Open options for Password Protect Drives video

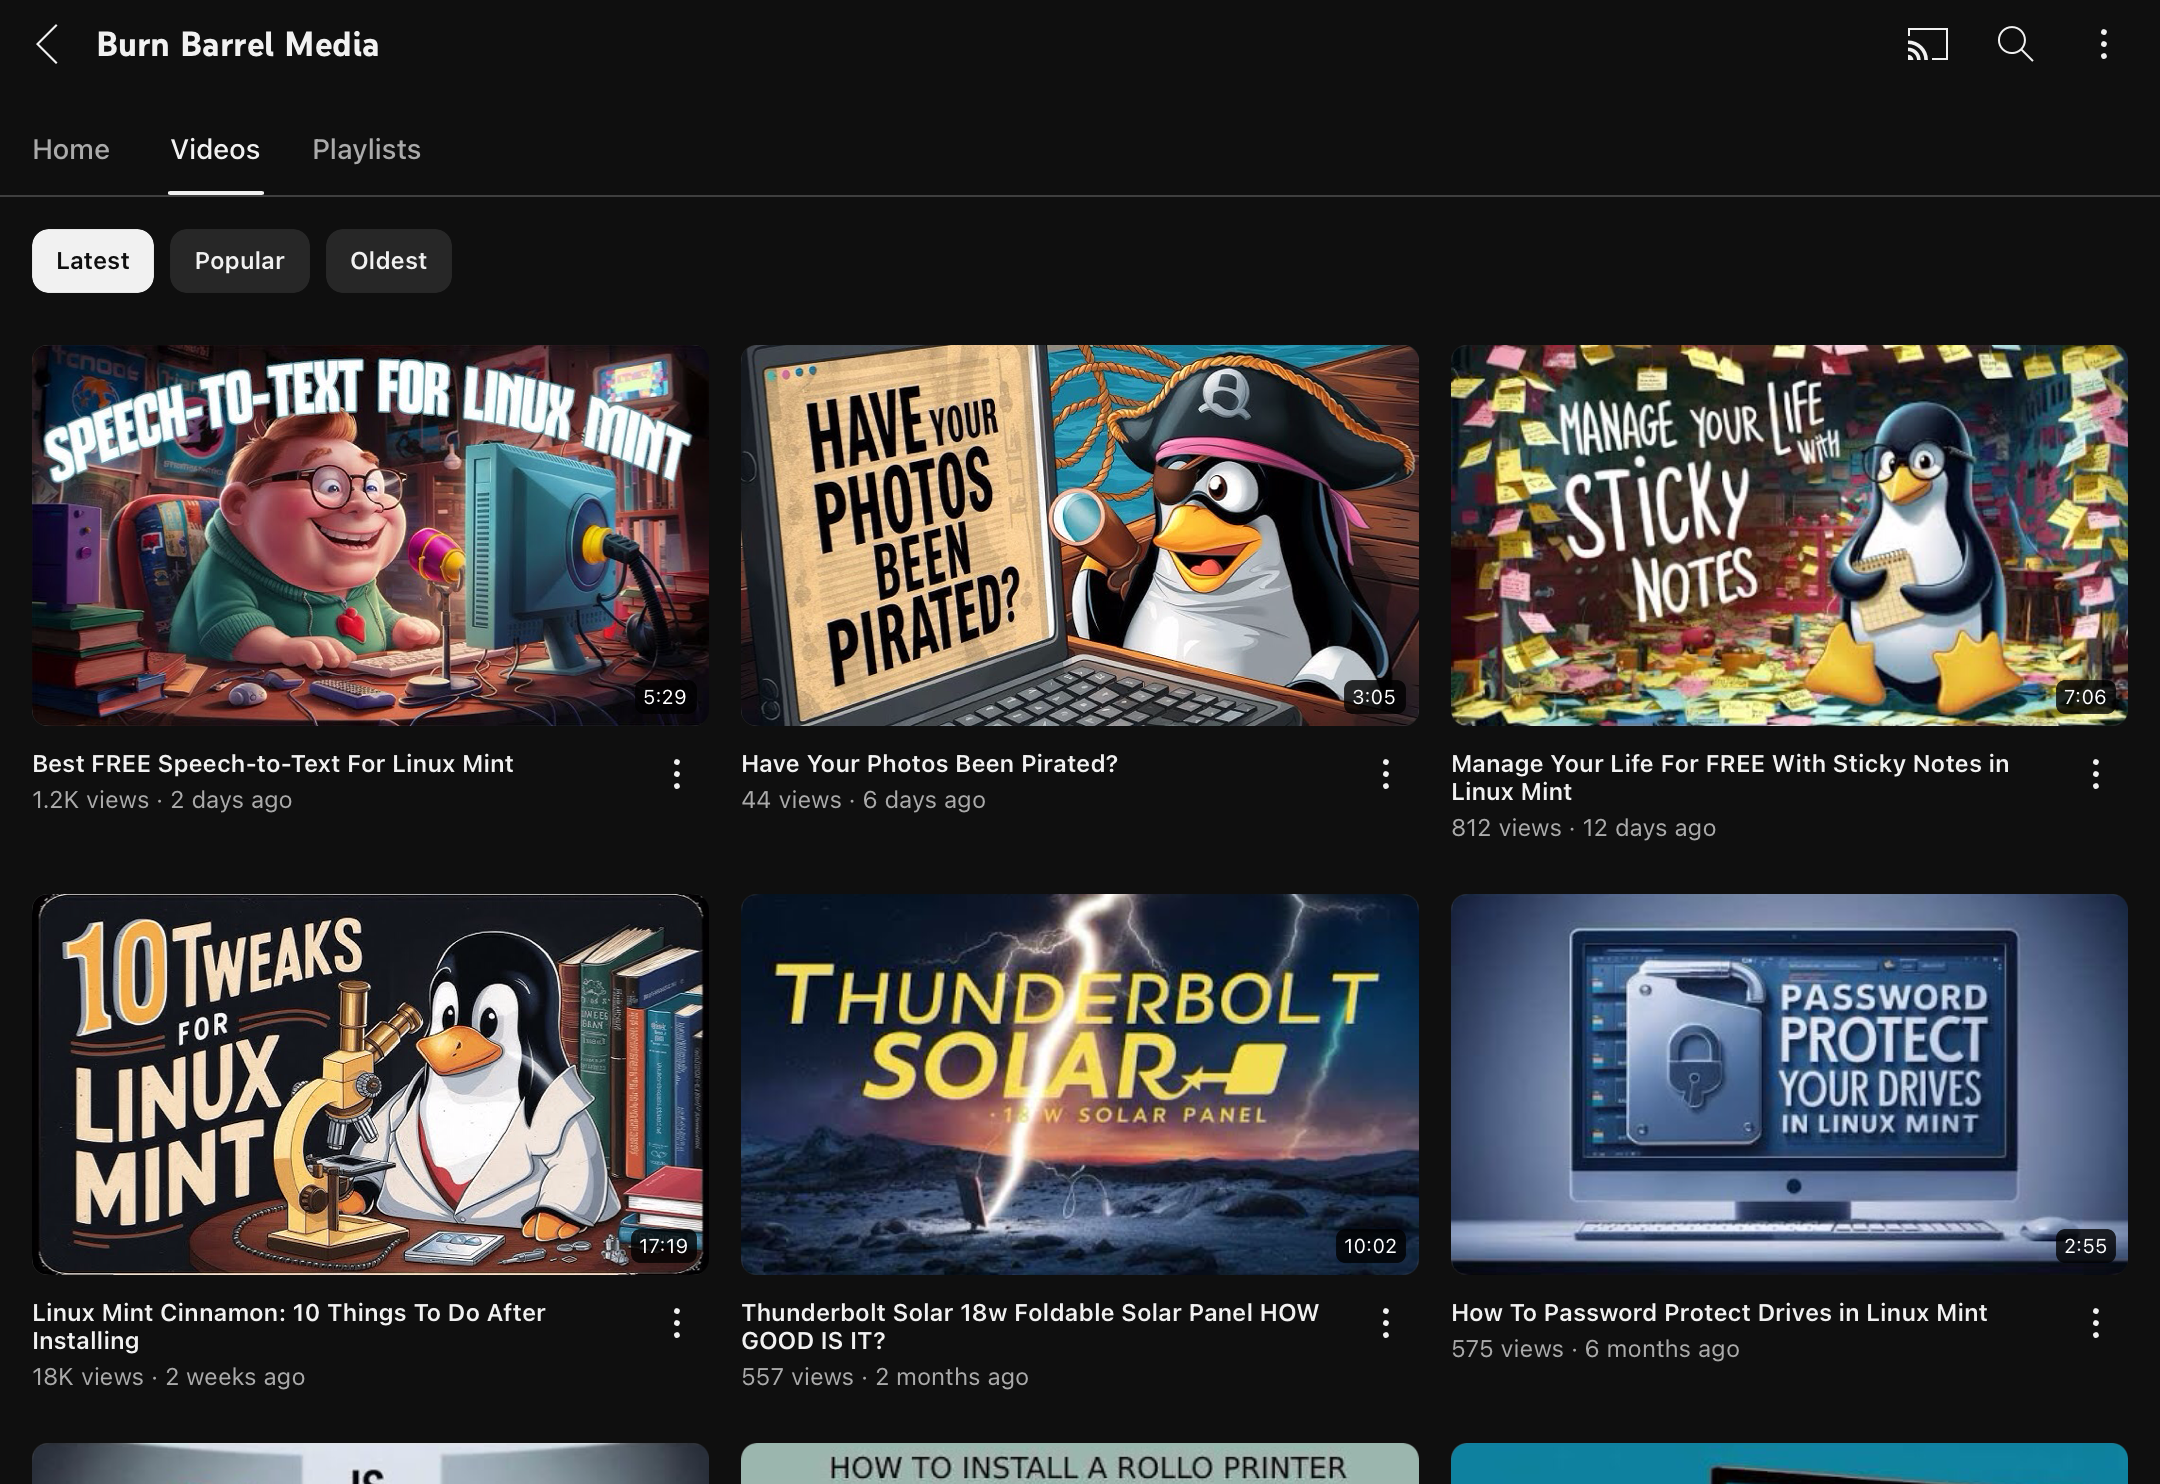[x=2095, y=1323]
